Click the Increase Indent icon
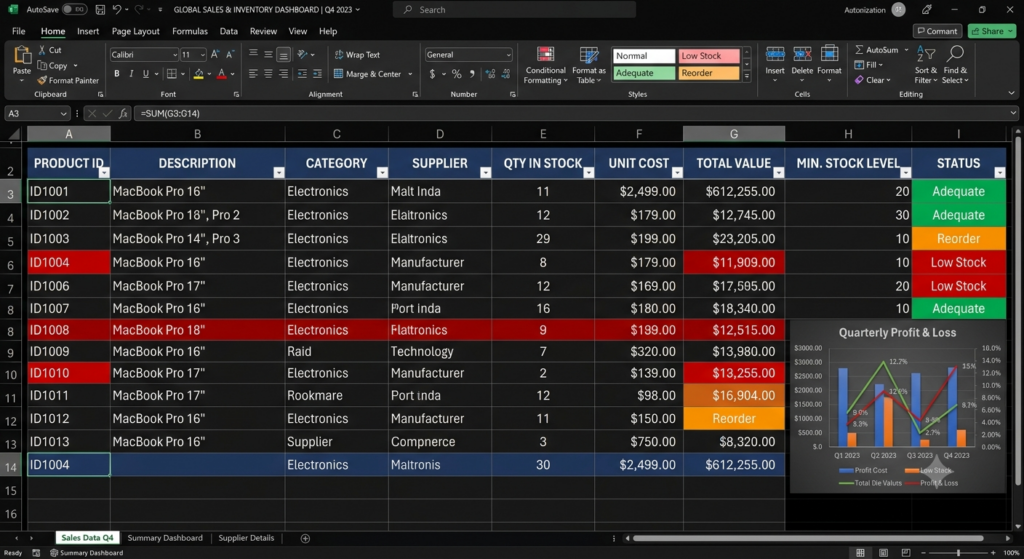 pyautogui.click(x=317, y=74)
